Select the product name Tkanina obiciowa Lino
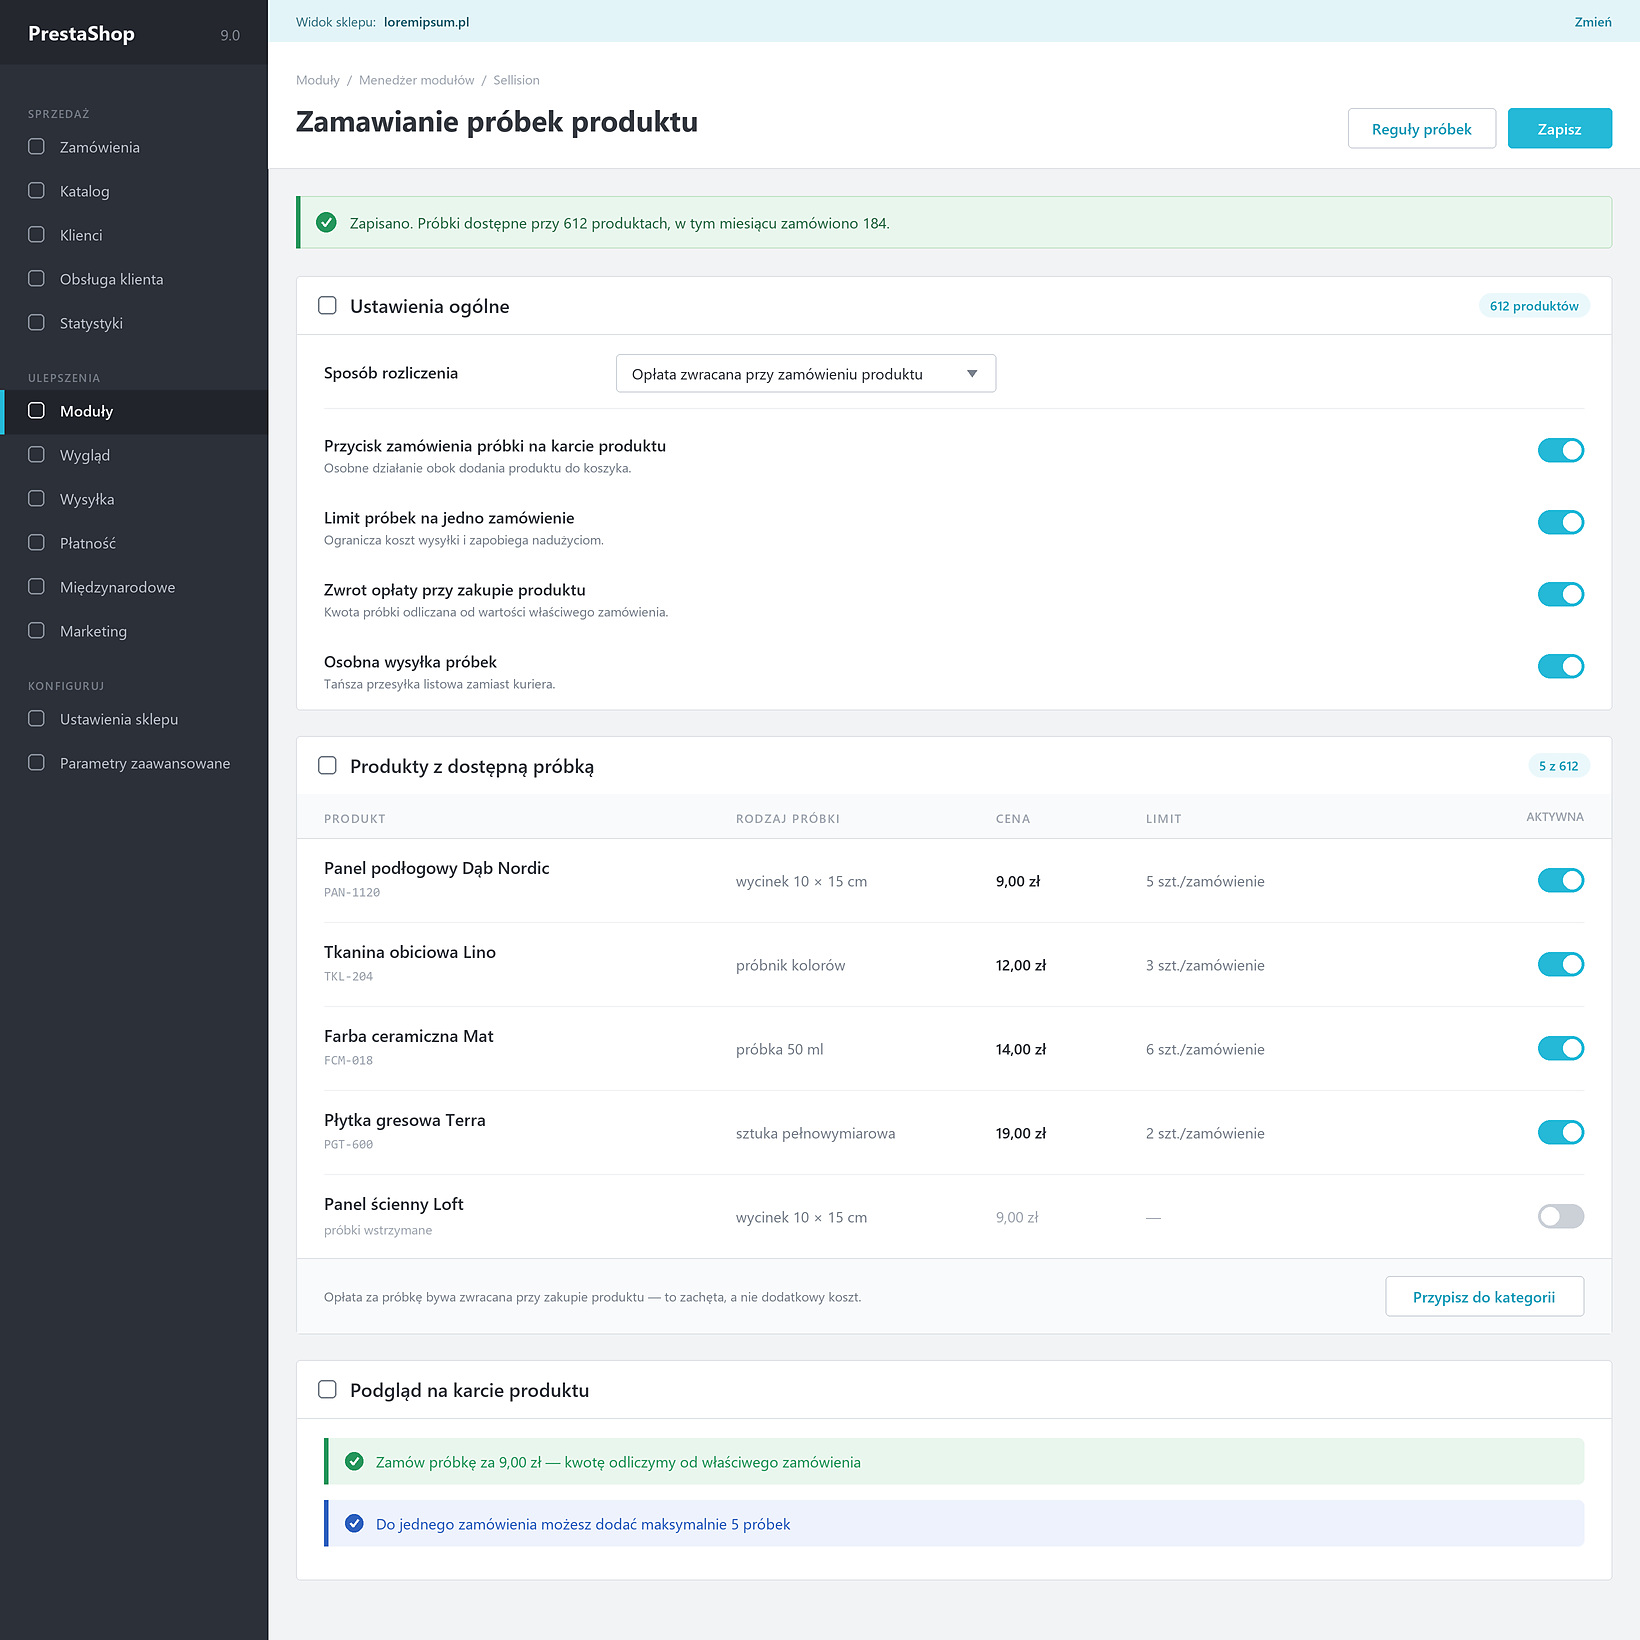 [410, 952]
